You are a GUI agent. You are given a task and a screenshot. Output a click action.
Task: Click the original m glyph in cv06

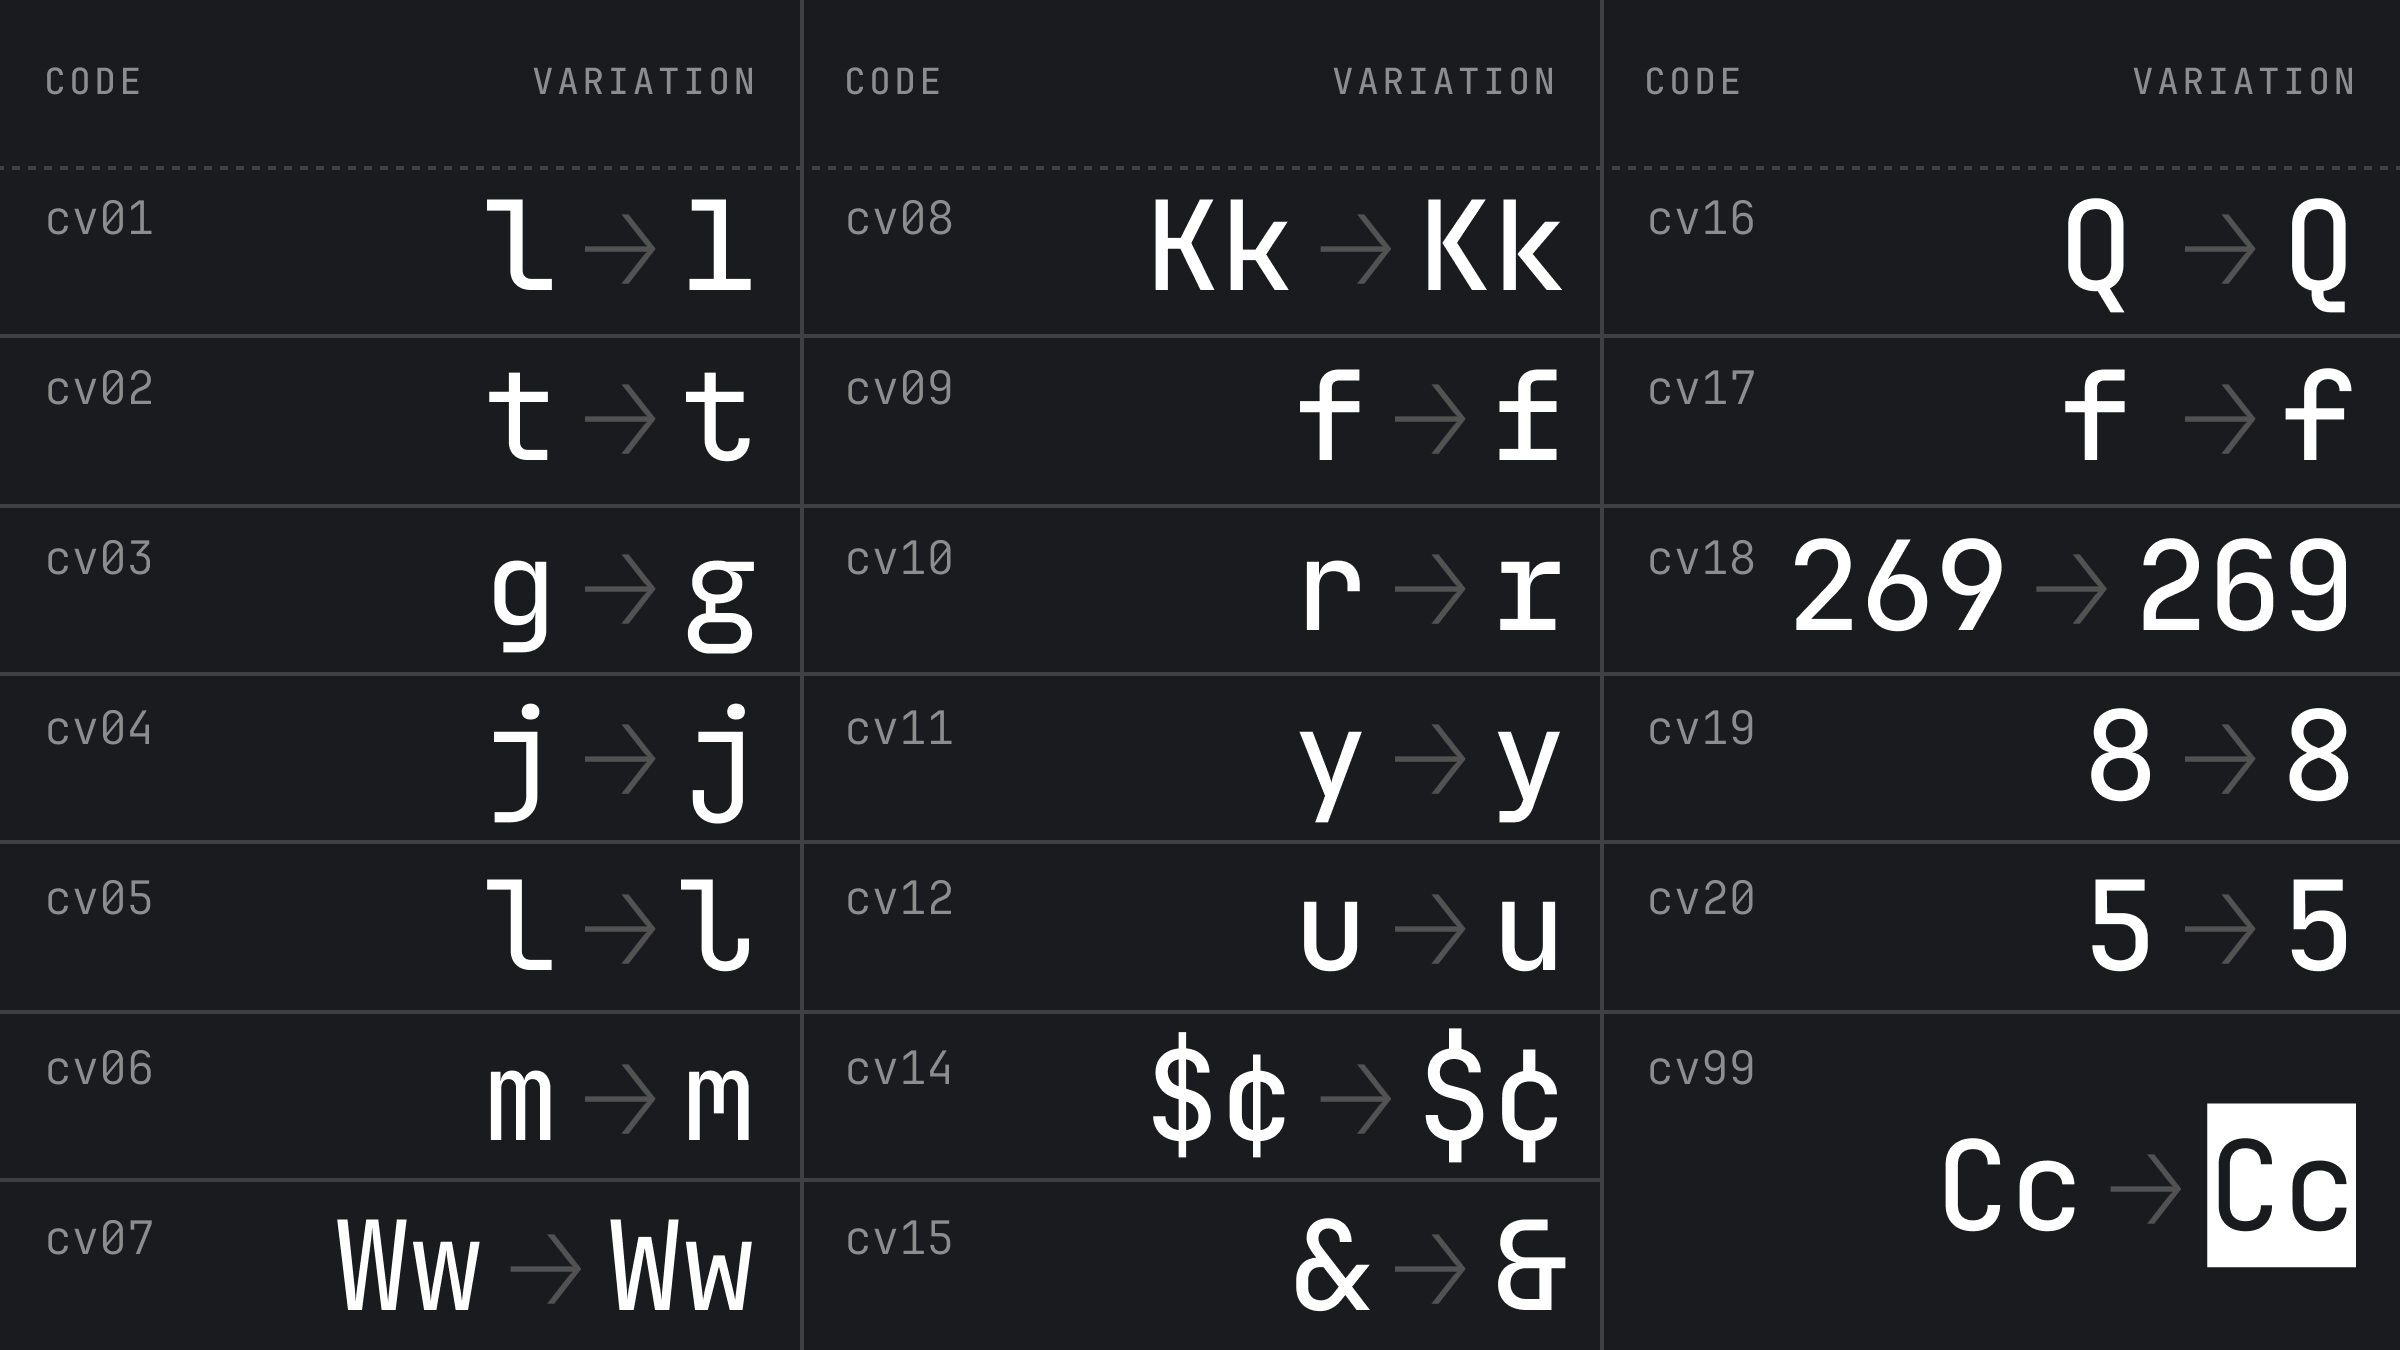[x=520, y=1102]
